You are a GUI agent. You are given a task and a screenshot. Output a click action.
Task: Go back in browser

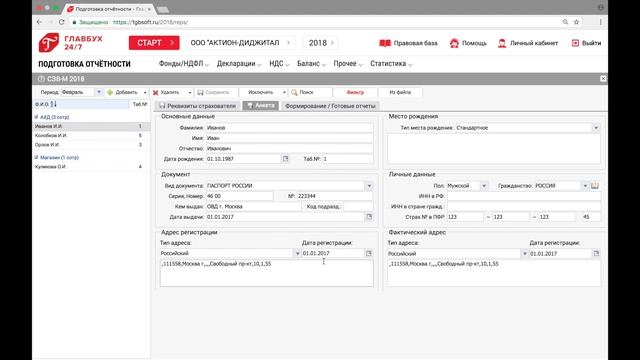39,22
